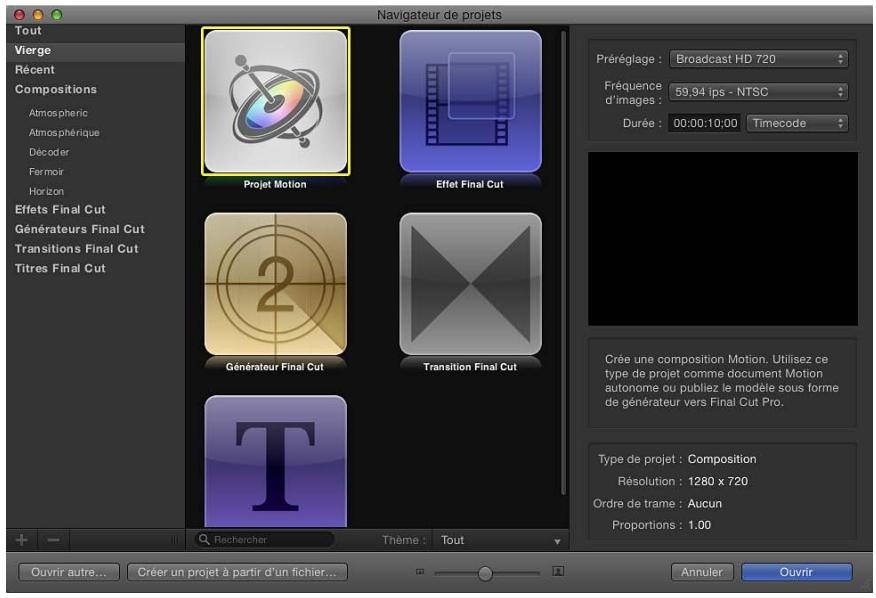Select the Fermoir composition theme

coord(46,172)
